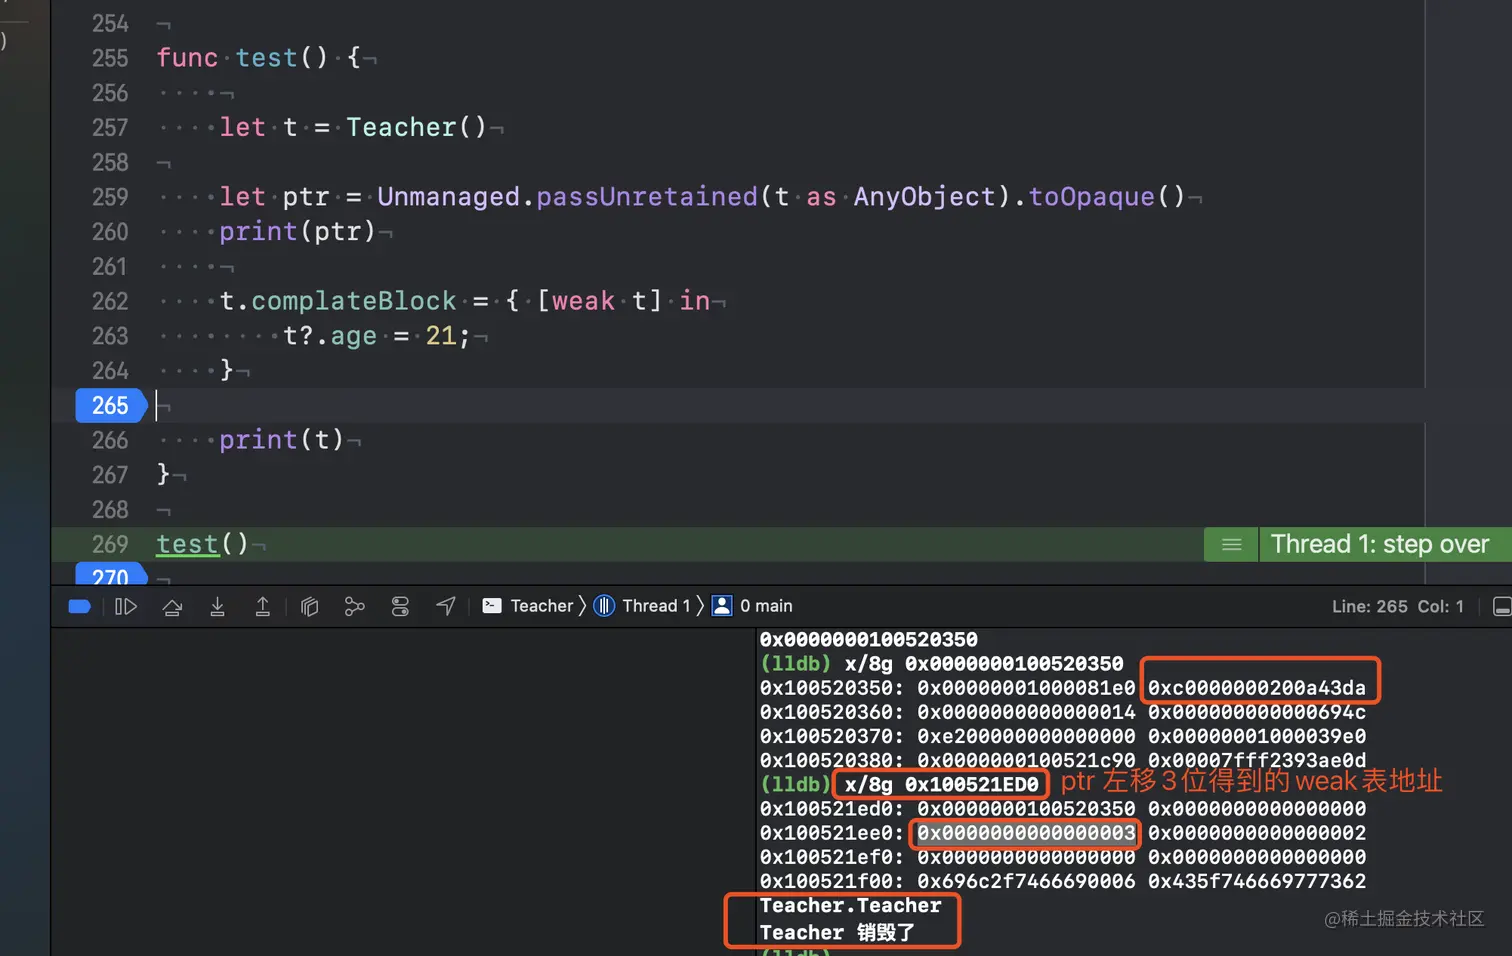Select '0 main' frame in jump bar
Image resolution: width=1512 pixels, height=956 pixels.
(x=753, y=606)
